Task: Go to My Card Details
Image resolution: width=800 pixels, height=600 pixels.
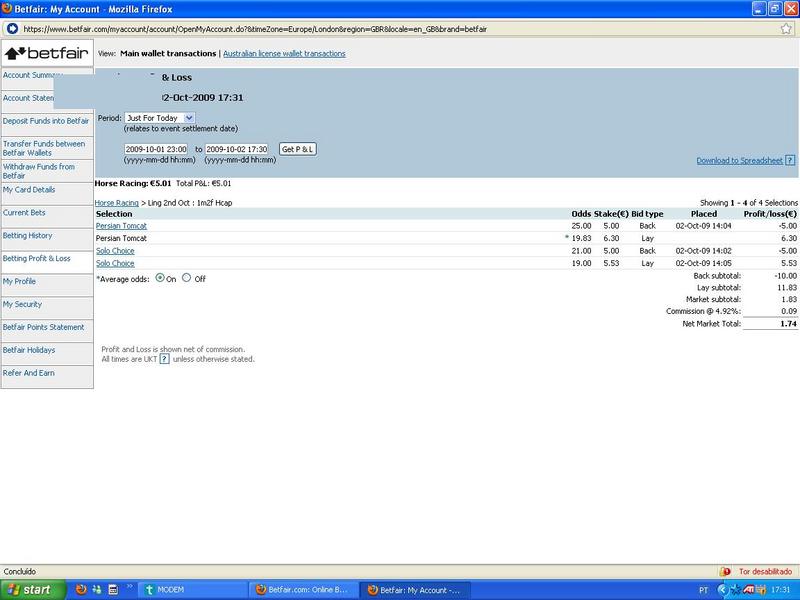Action: (x=29, y=189)
